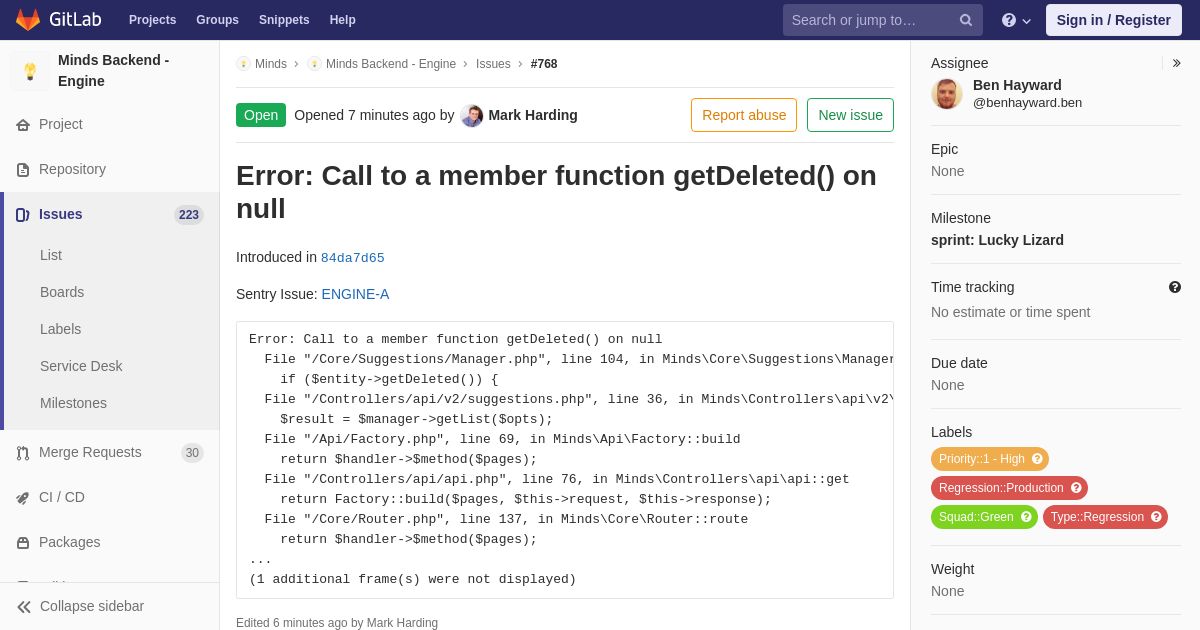Open commit link 84da7d65

pyautogui.click(x=353, y=258)
